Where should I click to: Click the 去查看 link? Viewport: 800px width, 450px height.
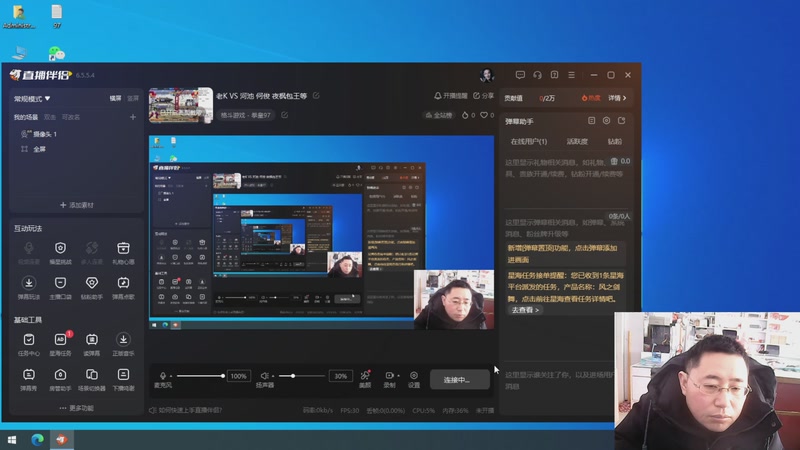click(x=525, y=310)
